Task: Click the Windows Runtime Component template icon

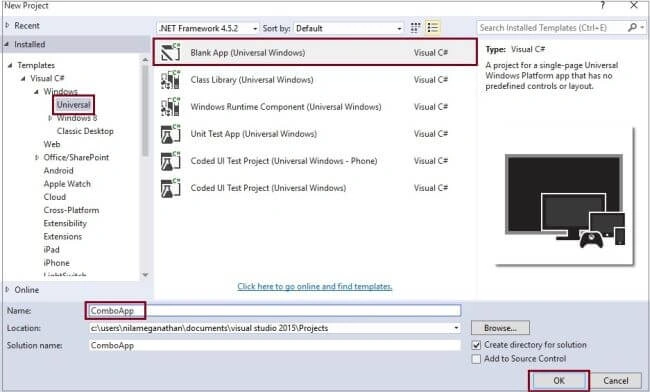Action: (170, 106)
